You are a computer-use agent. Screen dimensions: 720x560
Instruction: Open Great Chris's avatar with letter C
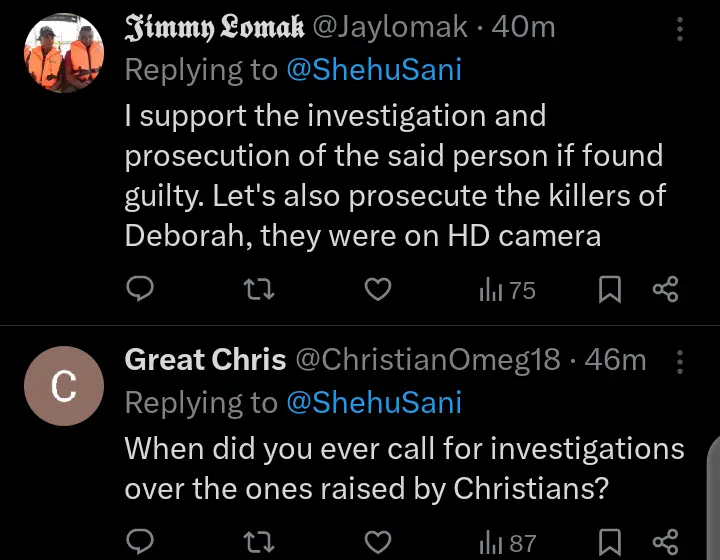[63, 386]
